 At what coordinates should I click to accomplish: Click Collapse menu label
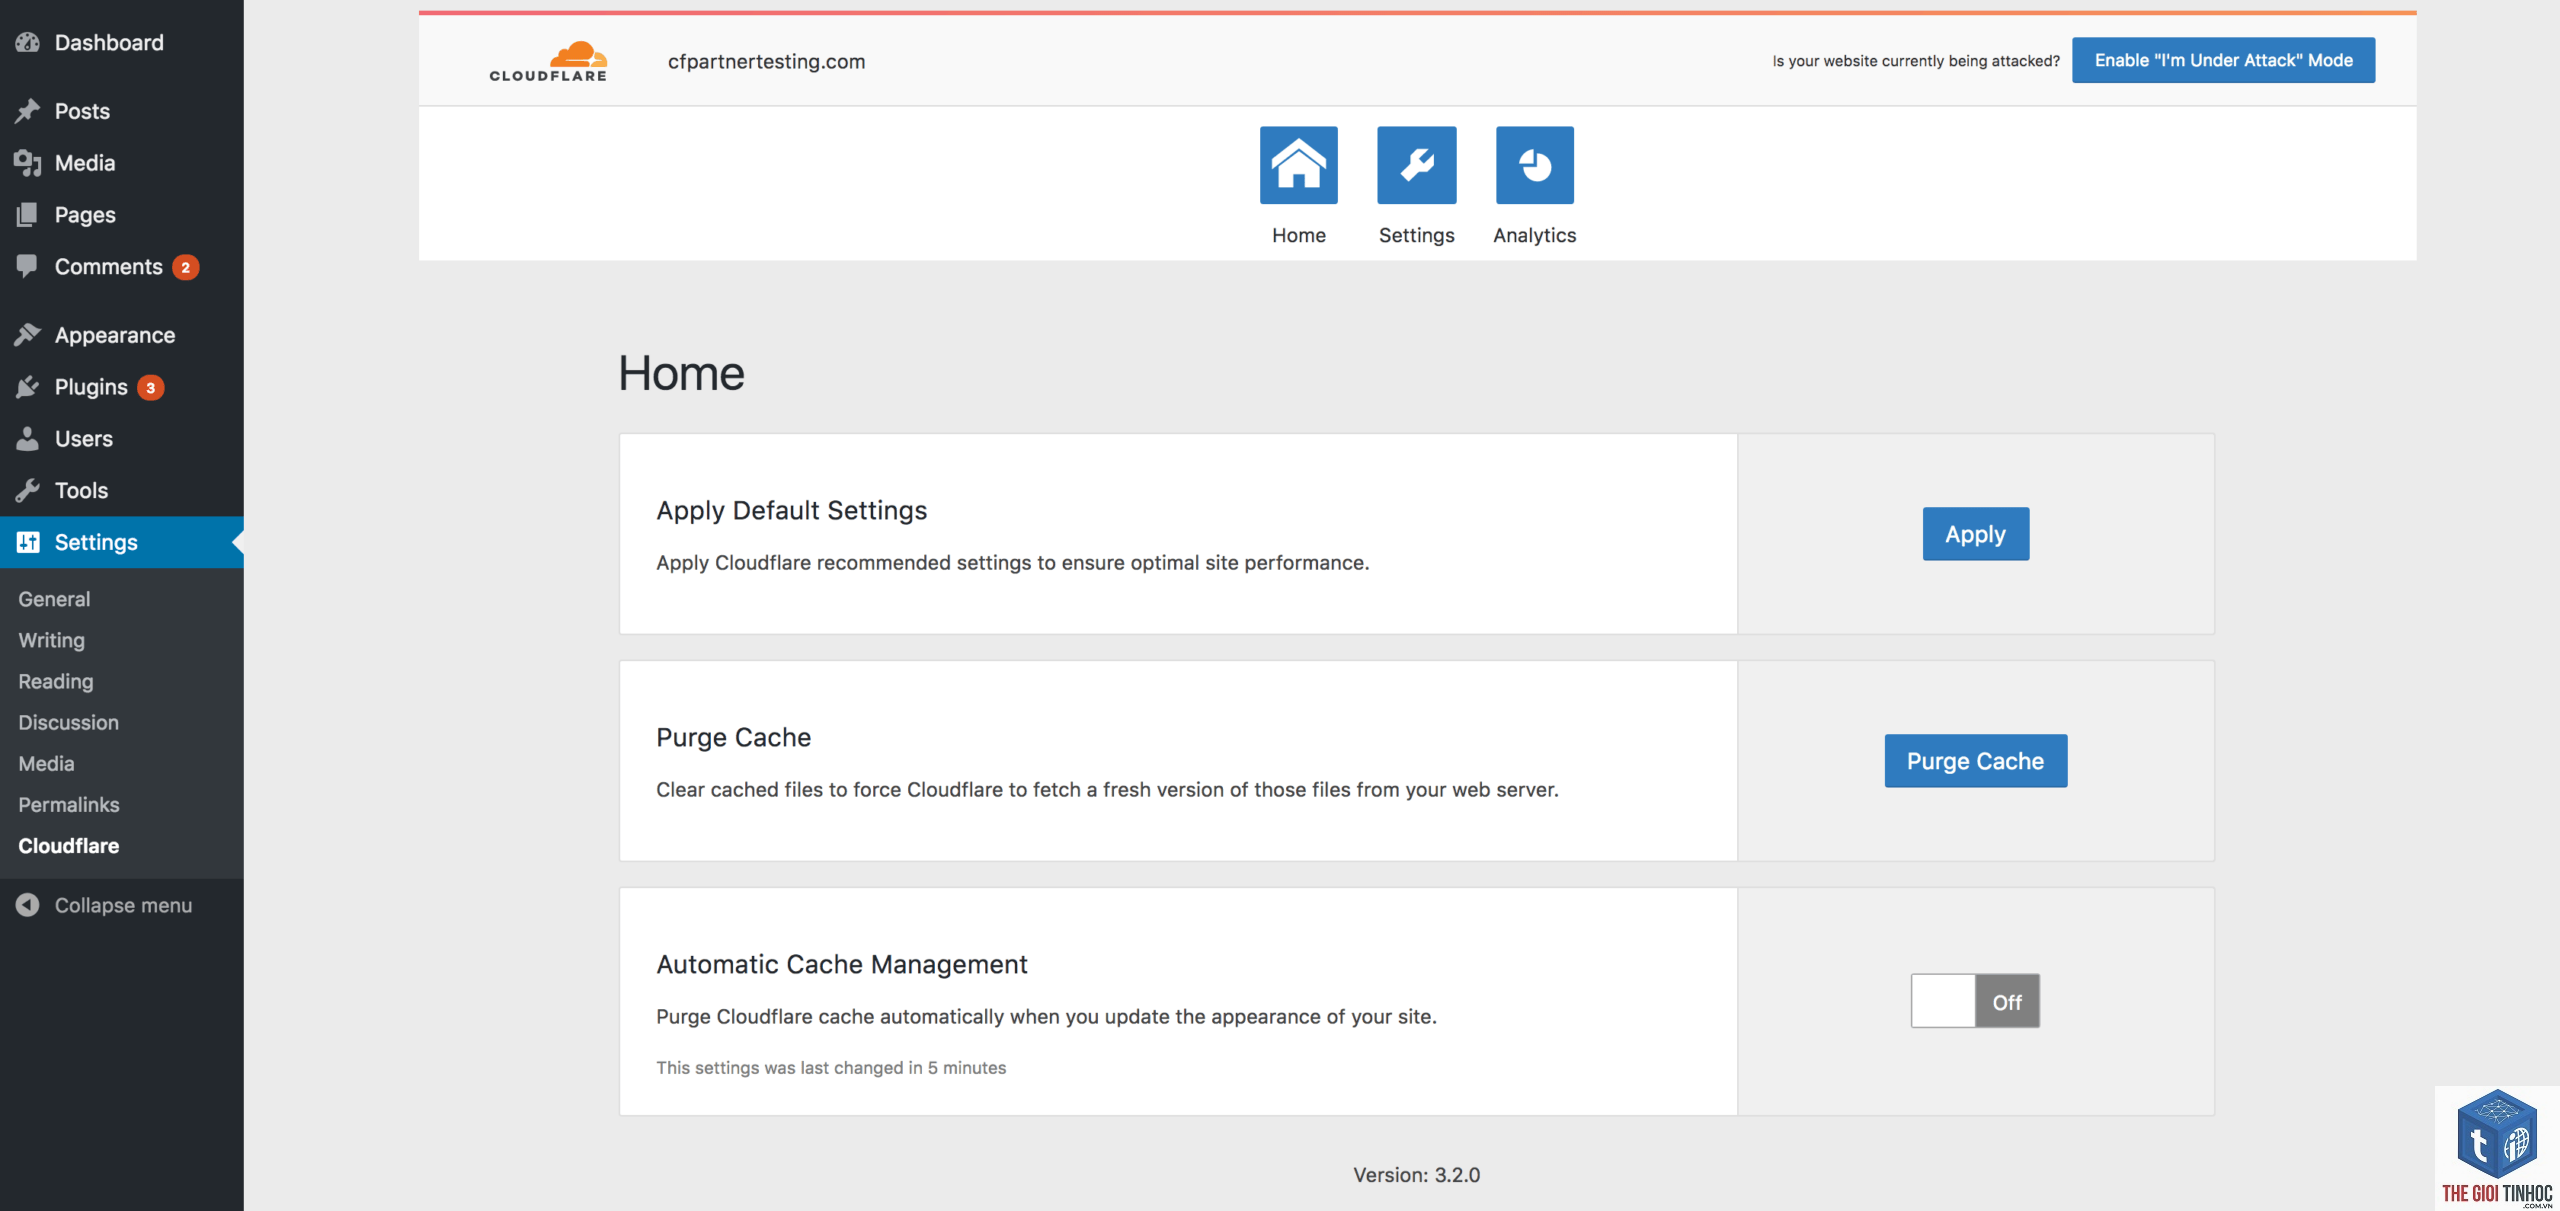tap(123, 905)
